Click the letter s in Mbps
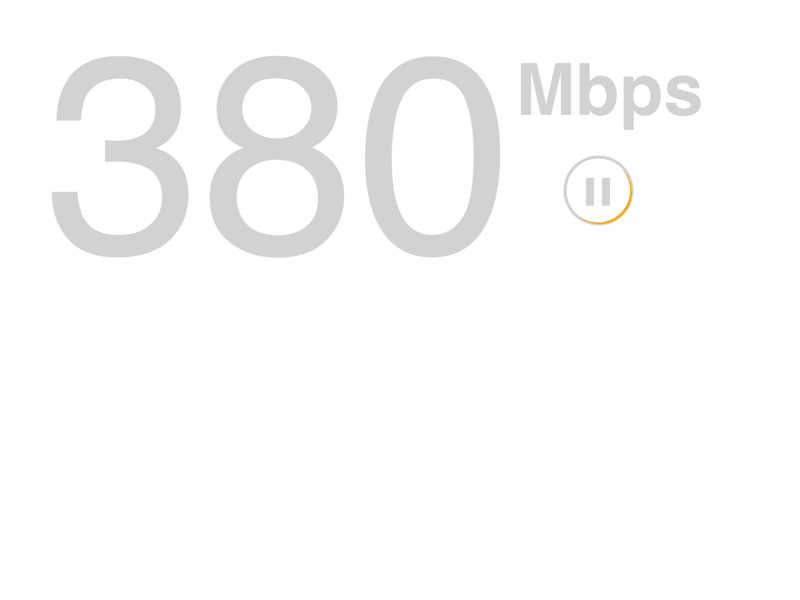This screenshot has height=600, width=800. (x=684, y=96)
